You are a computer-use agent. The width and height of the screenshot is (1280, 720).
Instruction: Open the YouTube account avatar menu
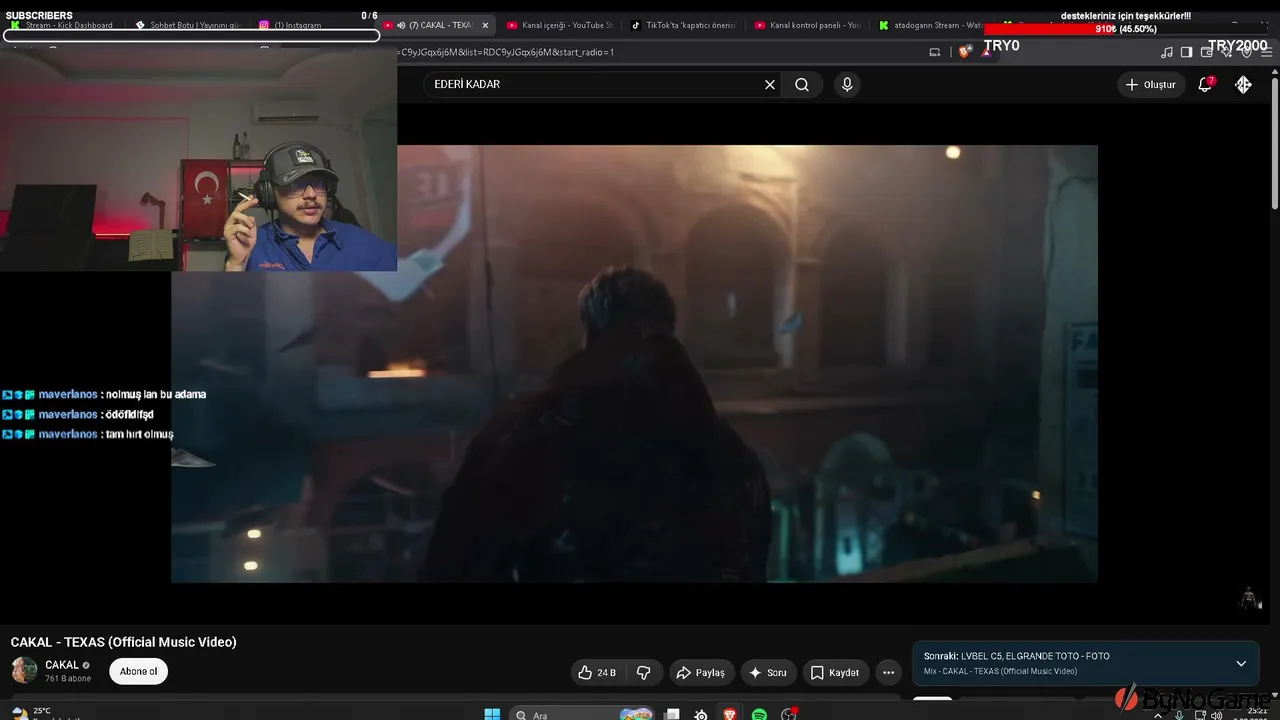(1243, 85)
